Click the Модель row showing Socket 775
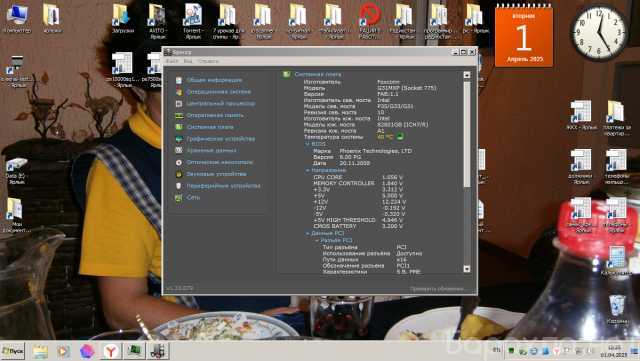 370,88
